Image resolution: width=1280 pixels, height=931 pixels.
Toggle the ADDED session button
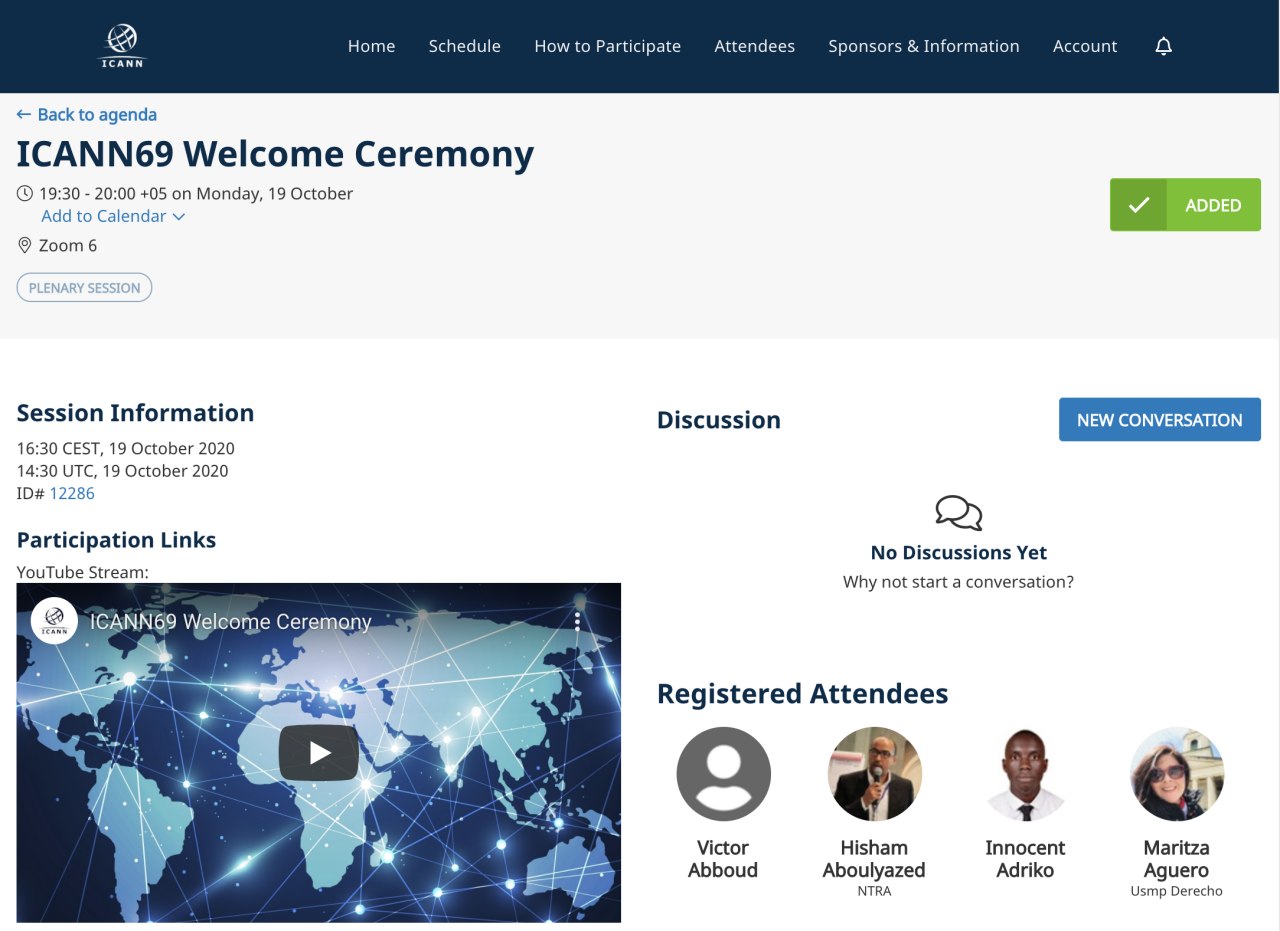click(1185, 205)
